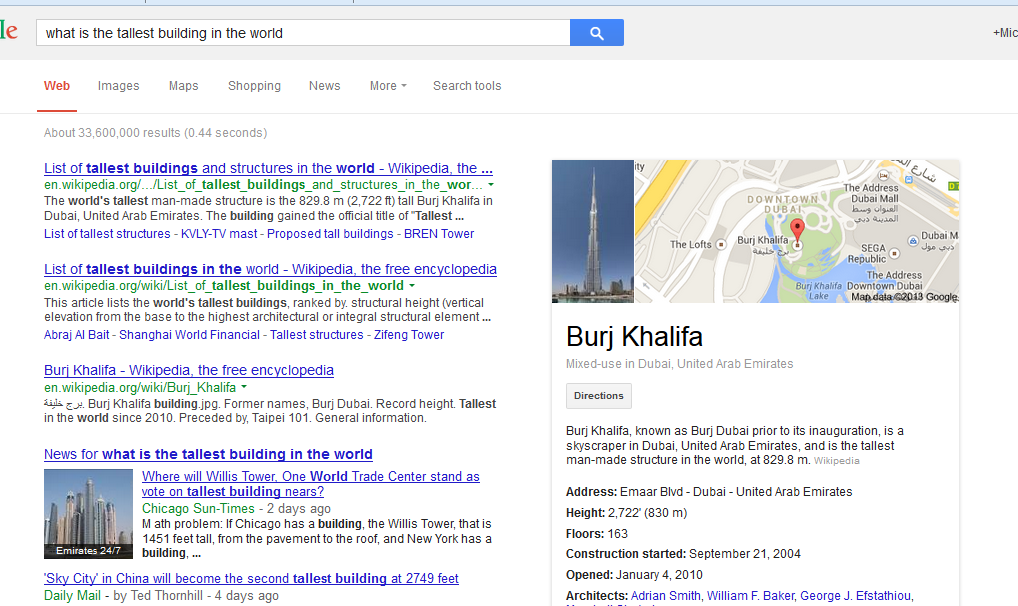This screenshot has width=1018, height=606.
Task: Open the List of tallest structures sitelink
Action: coord(107,234)
